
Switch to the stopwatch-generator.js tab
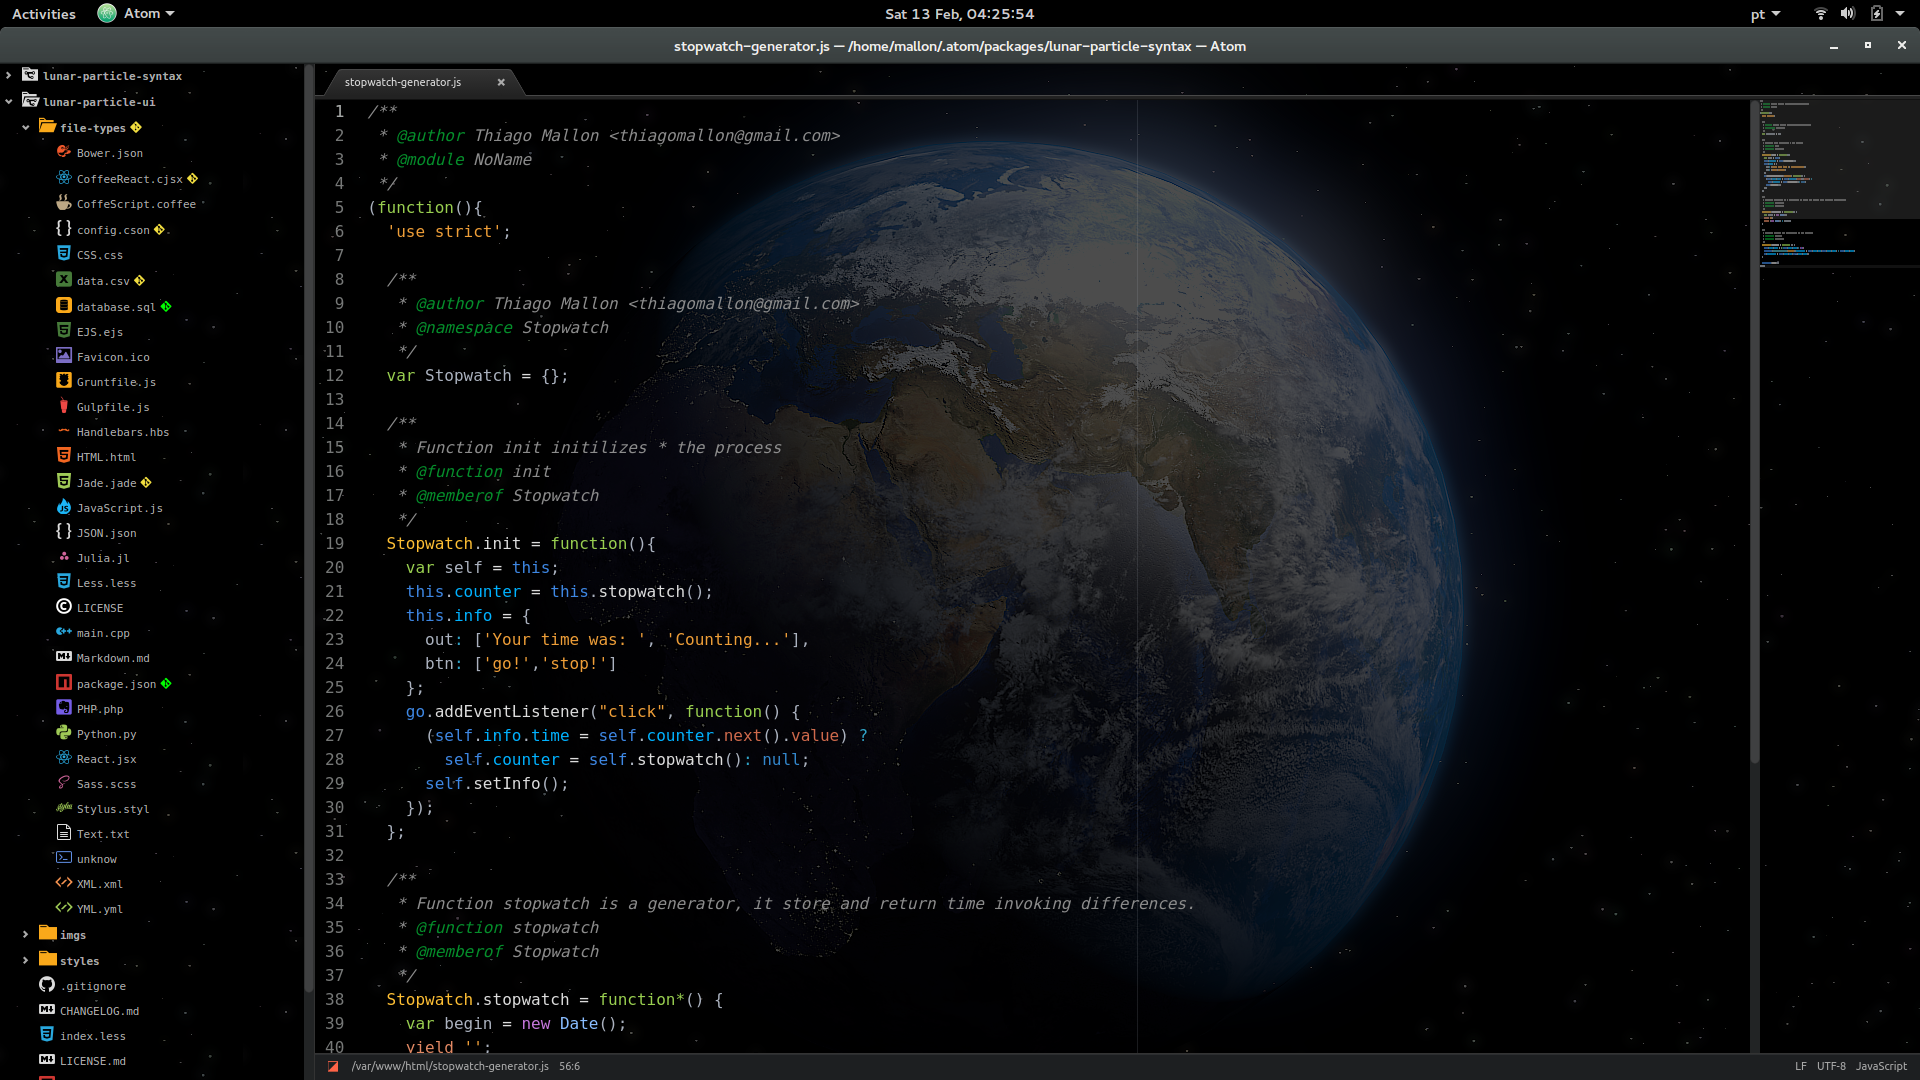point(403,82)
